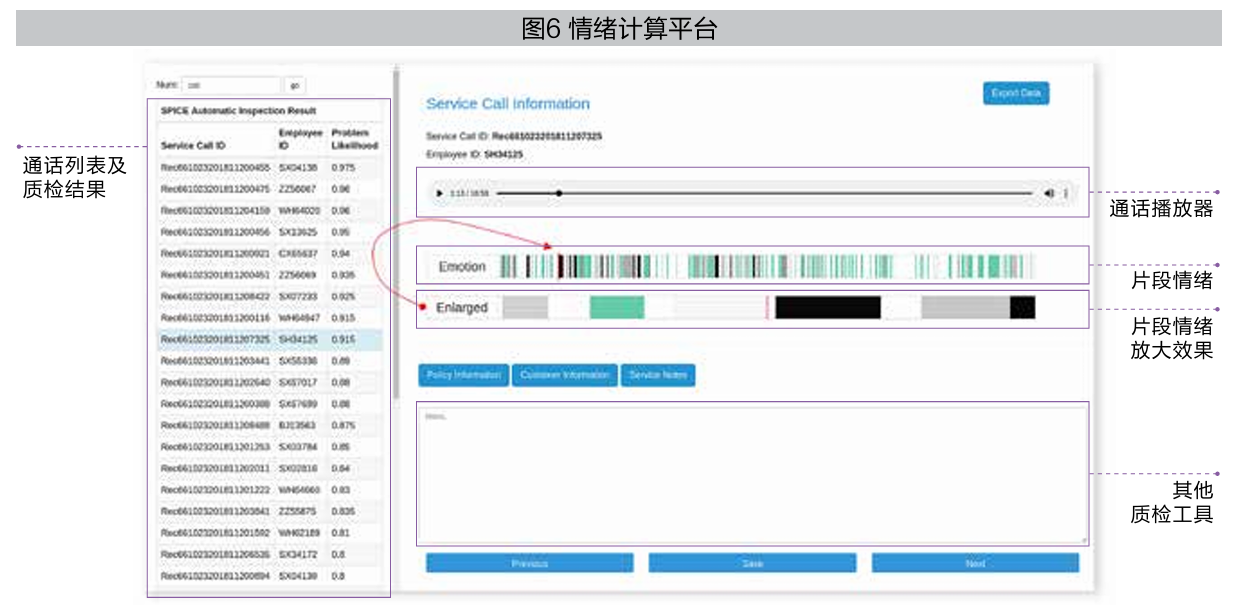The height and width of the screenshot is (605, 1235).
Task: Select call row with employee SH34125
Action: 270,339
